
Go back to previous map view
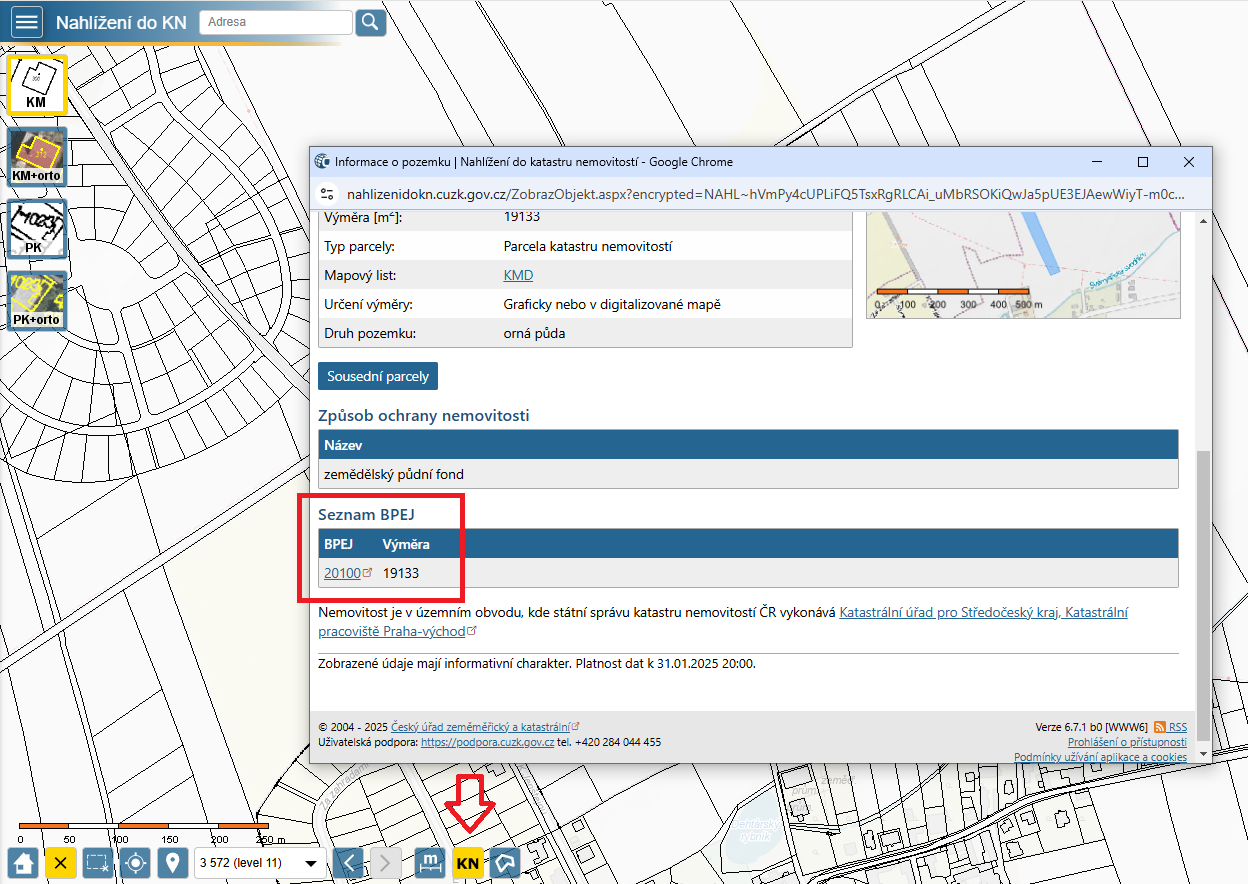[x=348, y=862]
